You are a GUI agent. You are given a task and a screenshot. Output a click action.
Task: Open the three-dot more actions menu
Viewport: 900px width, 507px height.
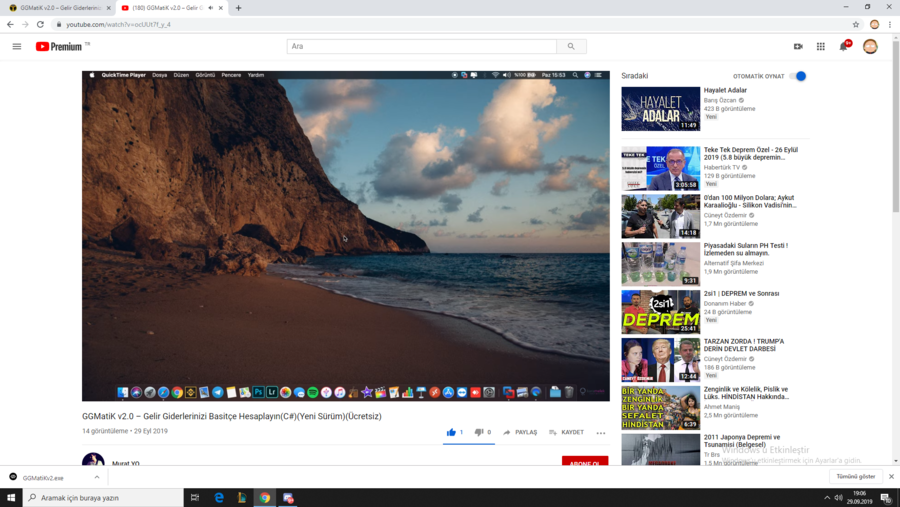click(601, 433)
